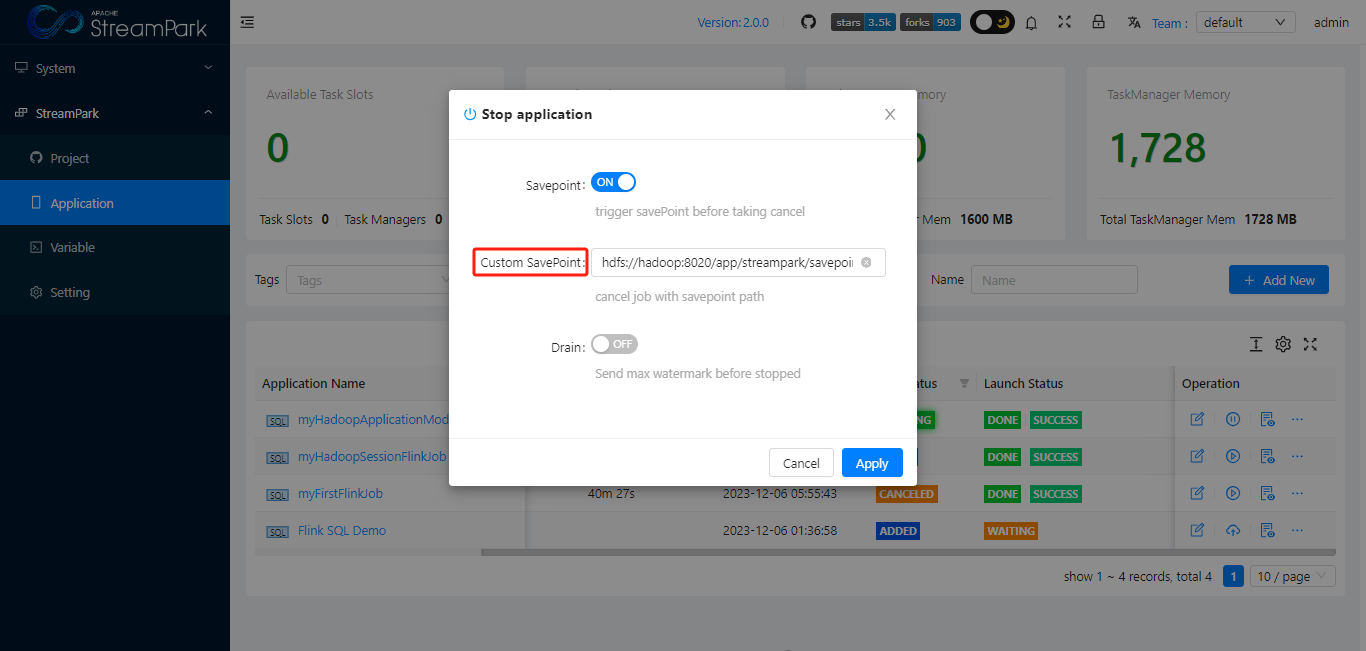View logs of myFirstFlinkJob
The width and height of the screenshot is (1366, 651).
point(1267,493)
